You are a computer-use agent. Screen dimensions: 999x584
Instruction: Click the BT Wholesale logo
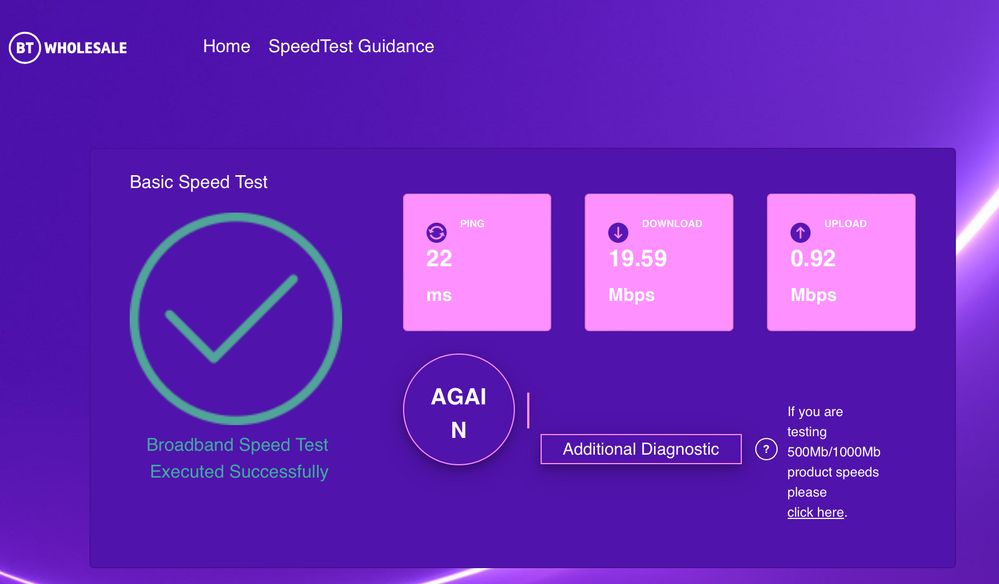click(x=68, y=47)
